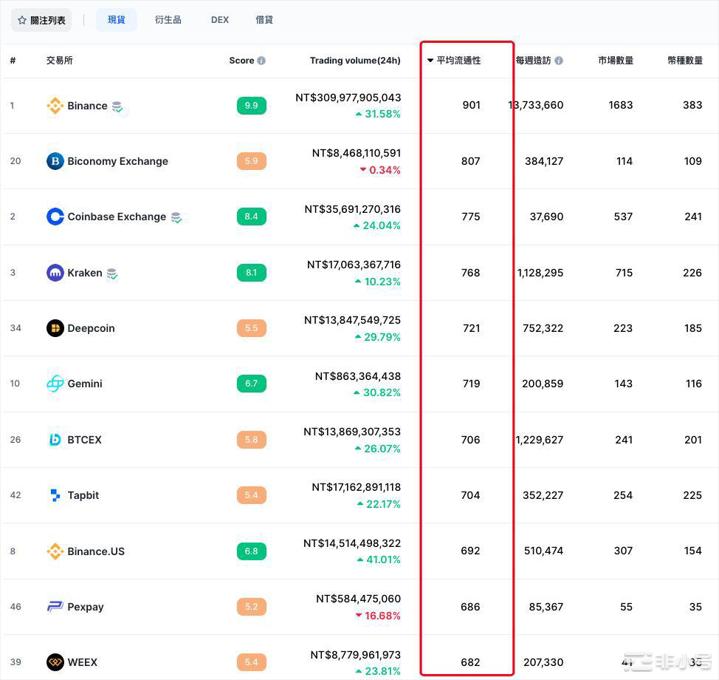Select volume NT$309,977,905,043 for Binance
The height and width of the screenshot is (680, 719).
pos(348,97)
